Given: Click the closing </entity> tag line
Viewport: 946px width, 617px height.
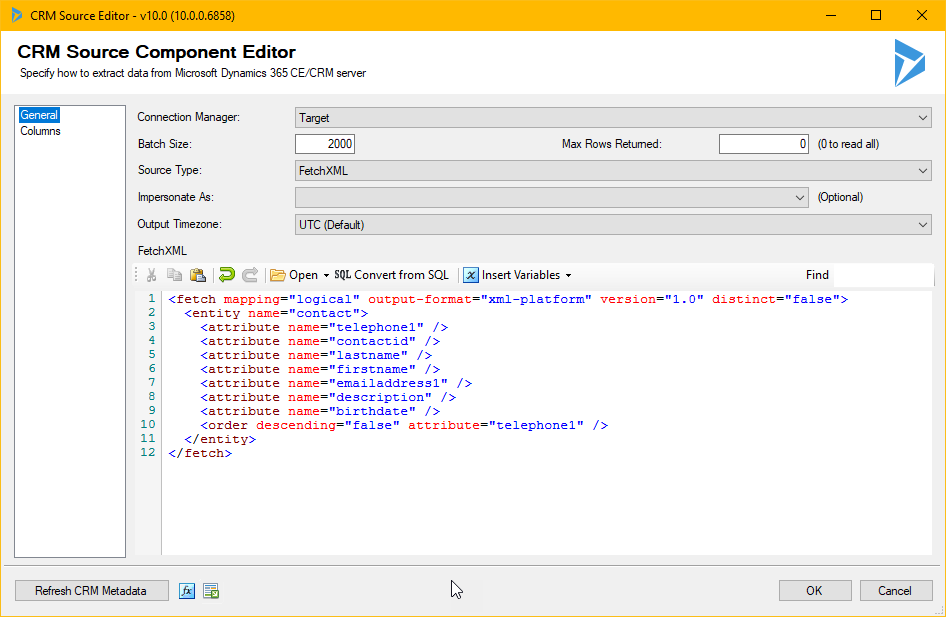Looking at the screenshot, I should coord(220,439).
